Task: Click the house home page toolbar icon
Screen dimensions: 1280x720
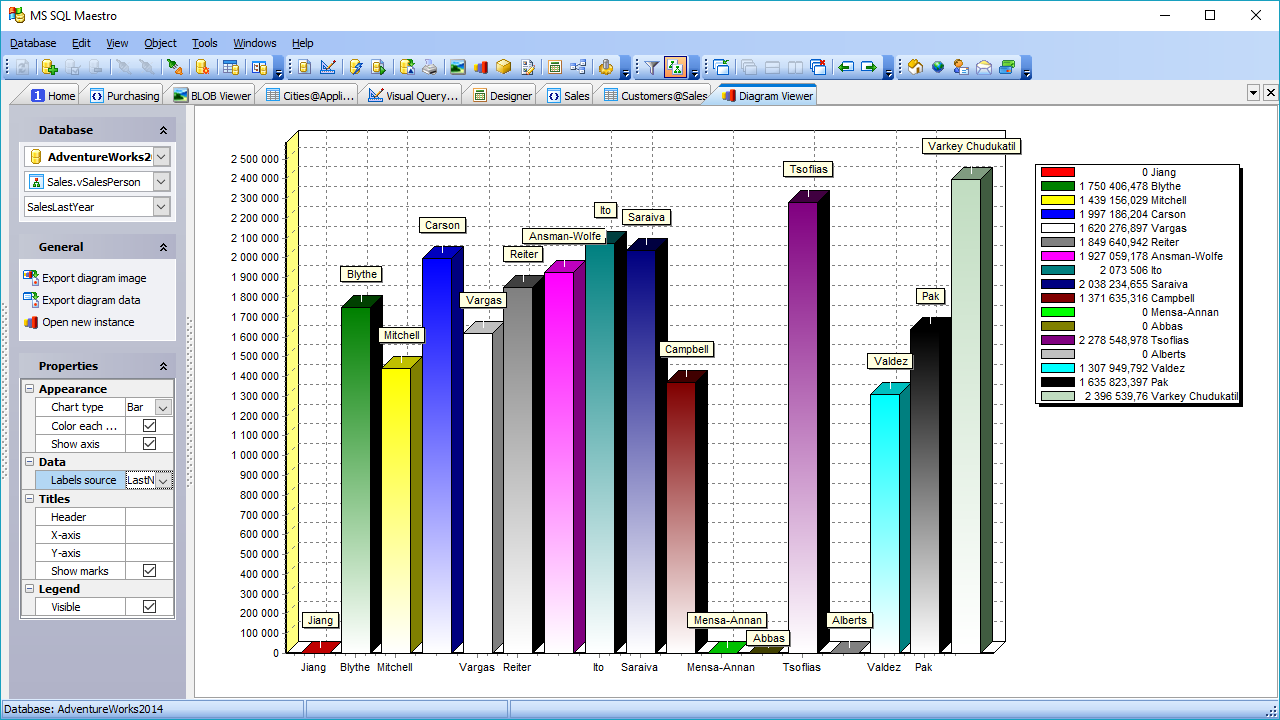Action: [915, 67]
